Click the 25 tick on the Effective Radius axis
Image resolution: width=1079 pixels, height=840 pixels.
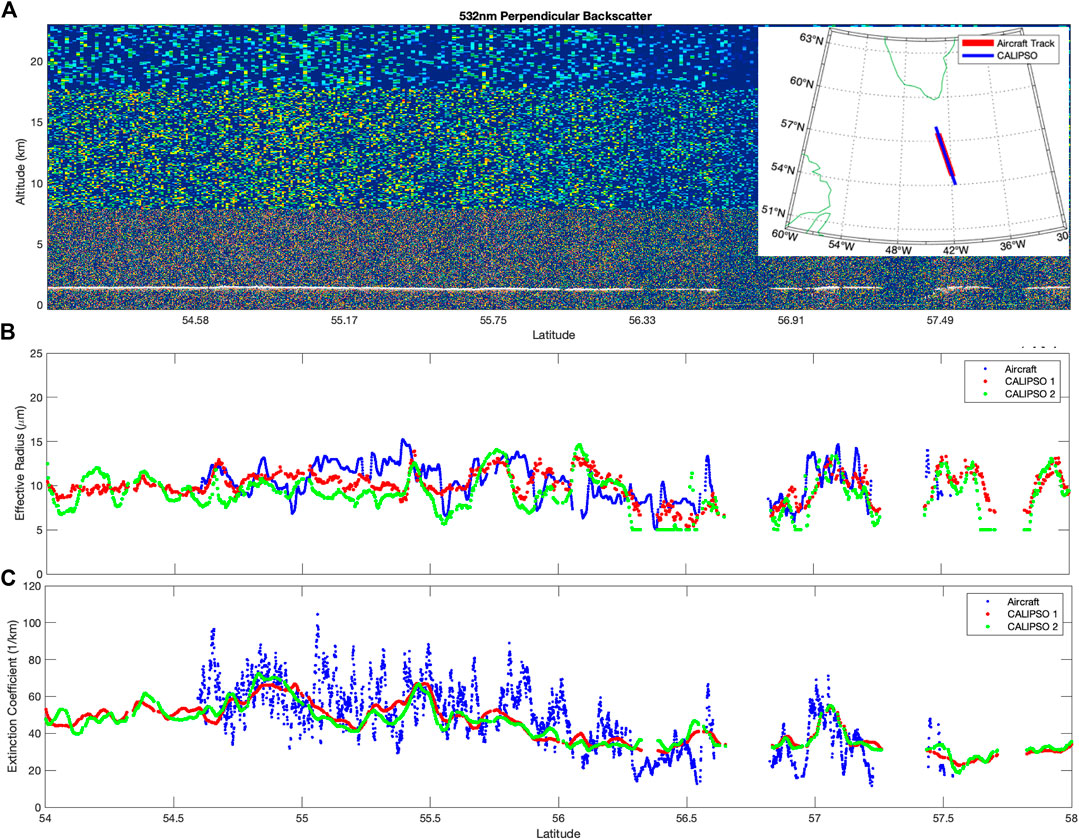tap(37, 354)
